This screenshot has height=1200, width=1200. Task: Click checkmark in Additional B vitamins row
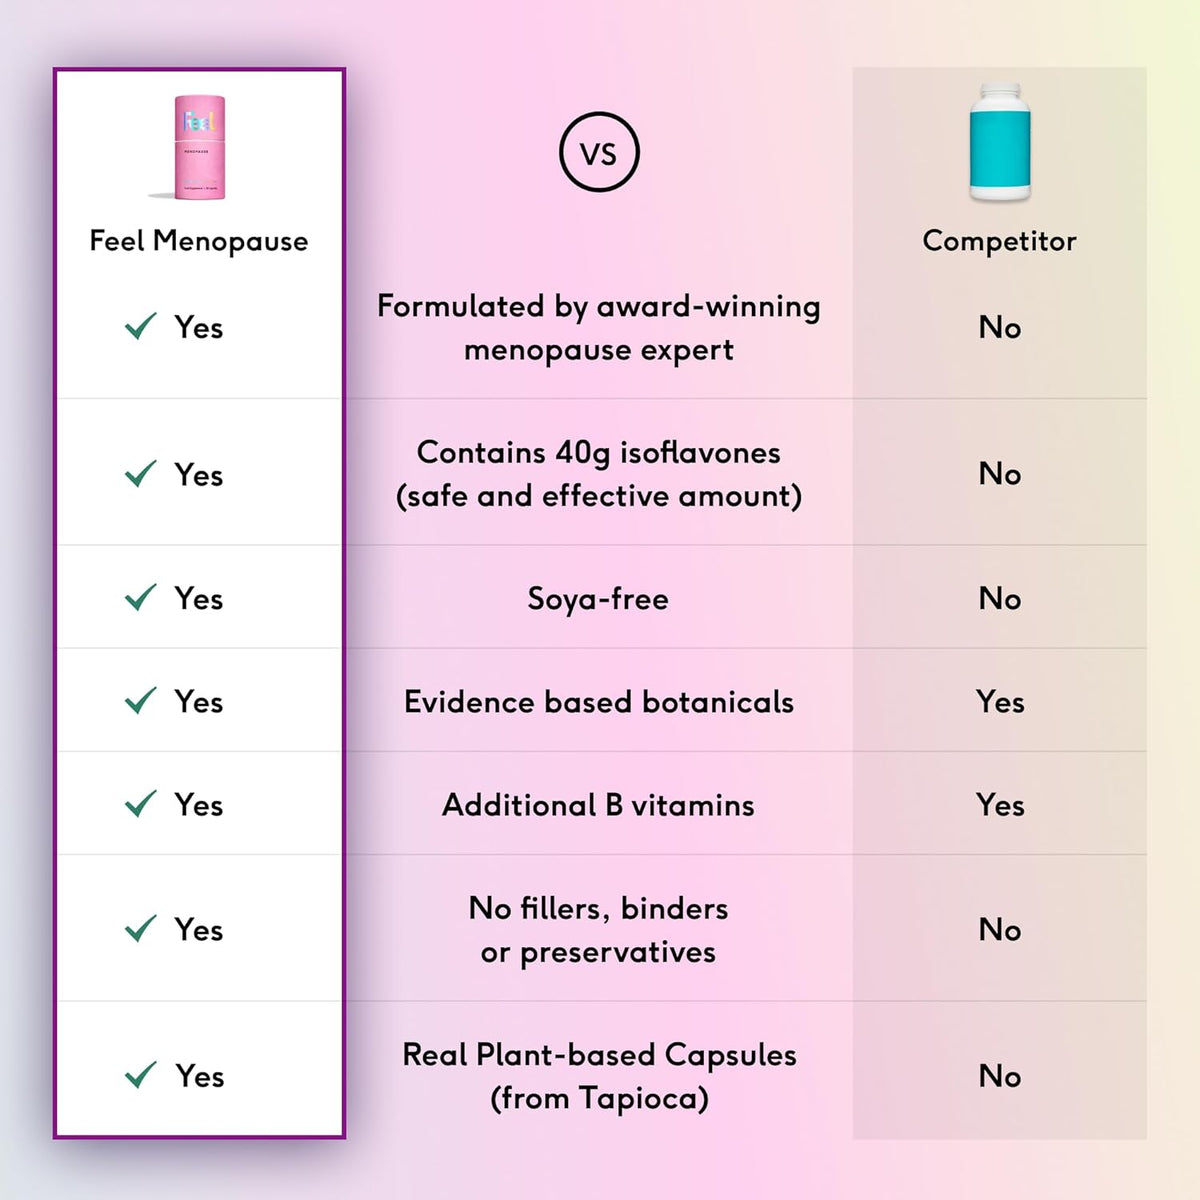pyautogui.click(x=141, y=803)
